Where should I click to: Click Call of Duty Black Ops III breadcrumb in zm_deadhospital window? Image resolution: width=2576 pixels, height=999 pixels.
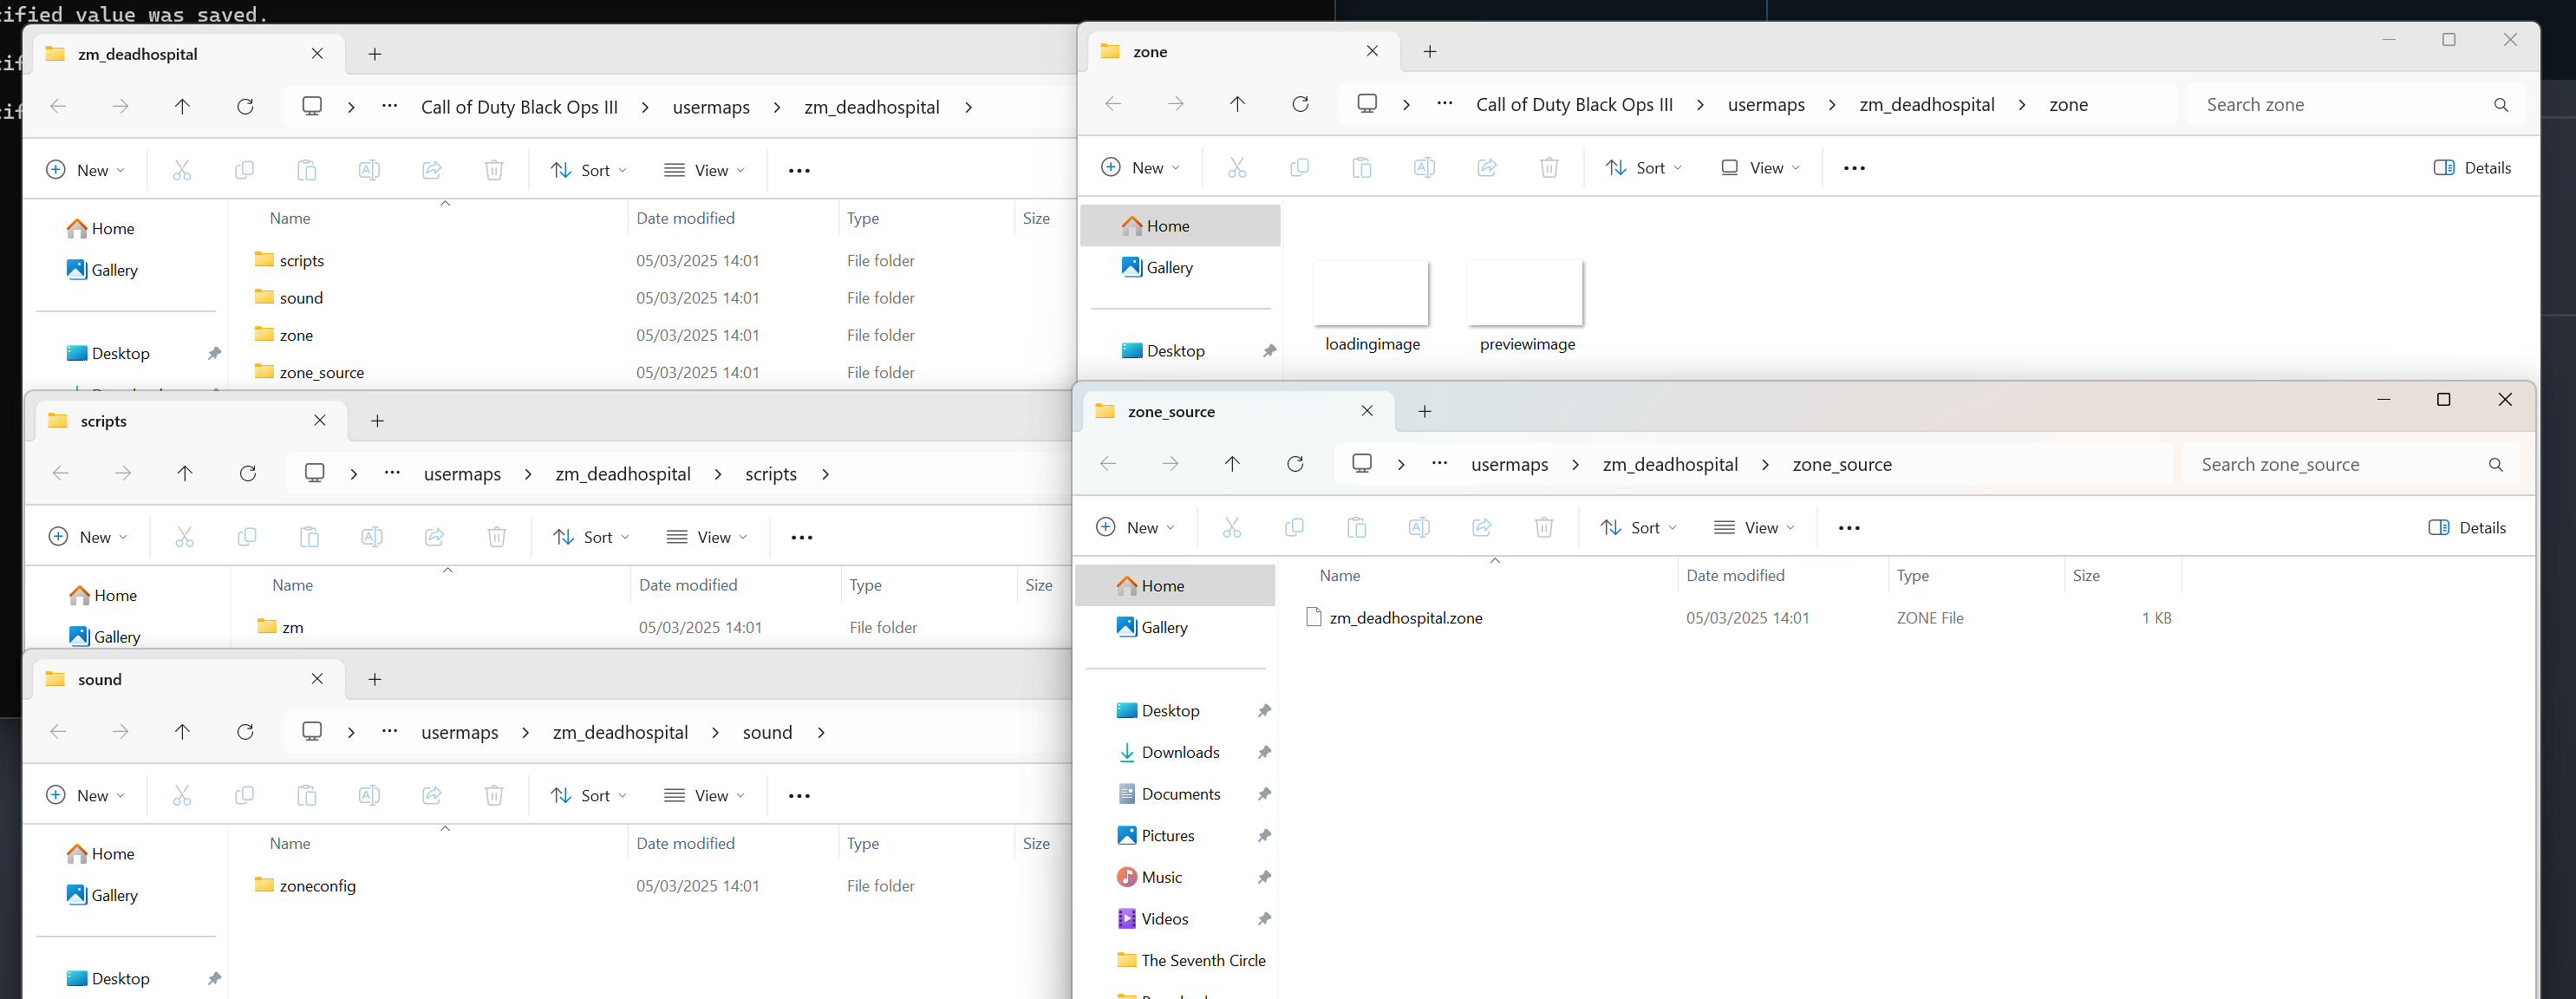point(519,107)
